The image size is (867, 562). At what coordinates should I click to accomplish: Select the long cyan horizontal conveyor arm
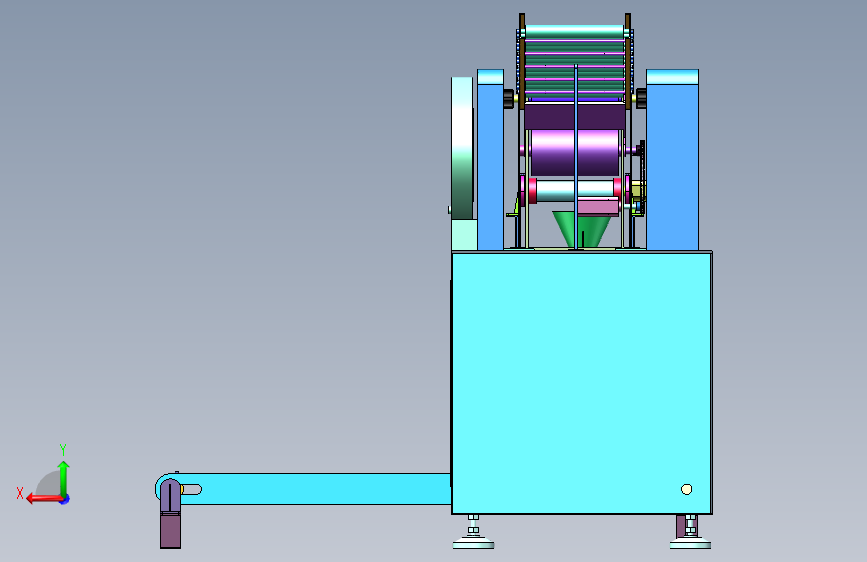(315, 488)
